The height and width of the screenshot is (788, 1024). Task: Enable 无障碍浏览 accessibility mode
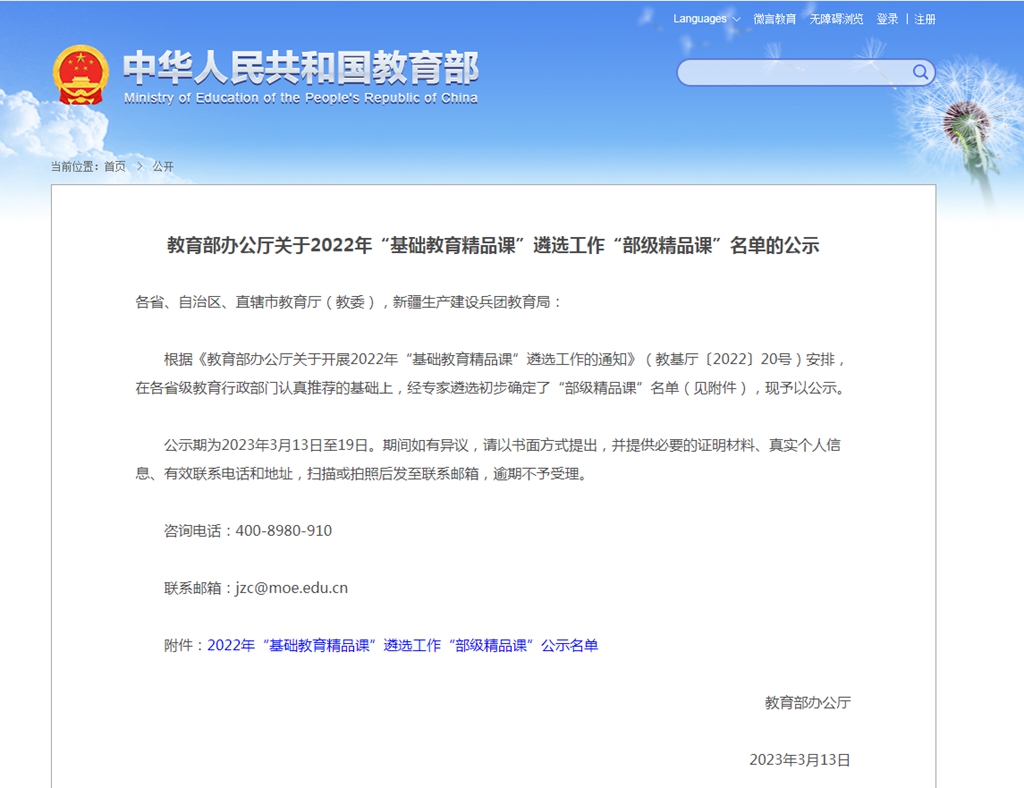[836, 19]
